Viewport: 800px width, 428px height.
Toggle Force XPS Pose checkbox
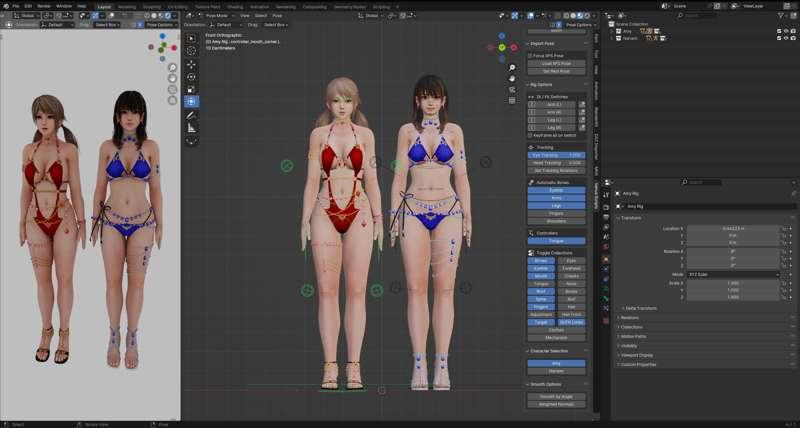pyautogui.click(x=530, y=56)
